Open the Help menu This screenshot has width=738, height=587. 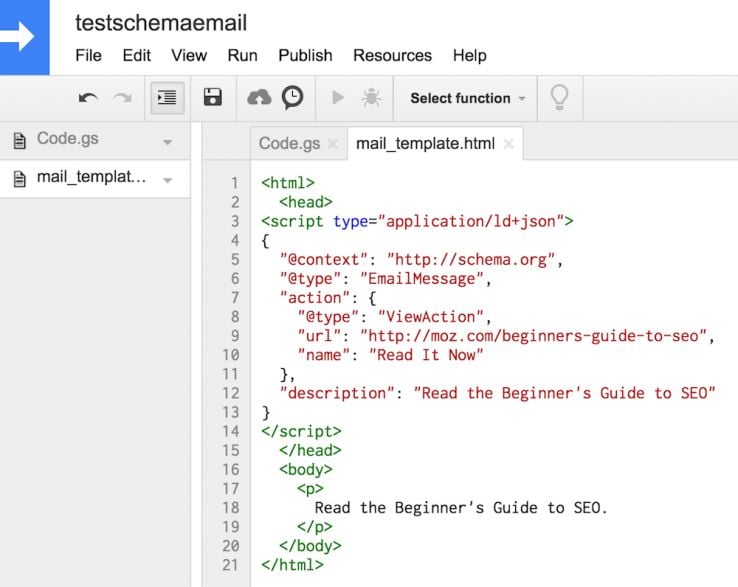470,56
